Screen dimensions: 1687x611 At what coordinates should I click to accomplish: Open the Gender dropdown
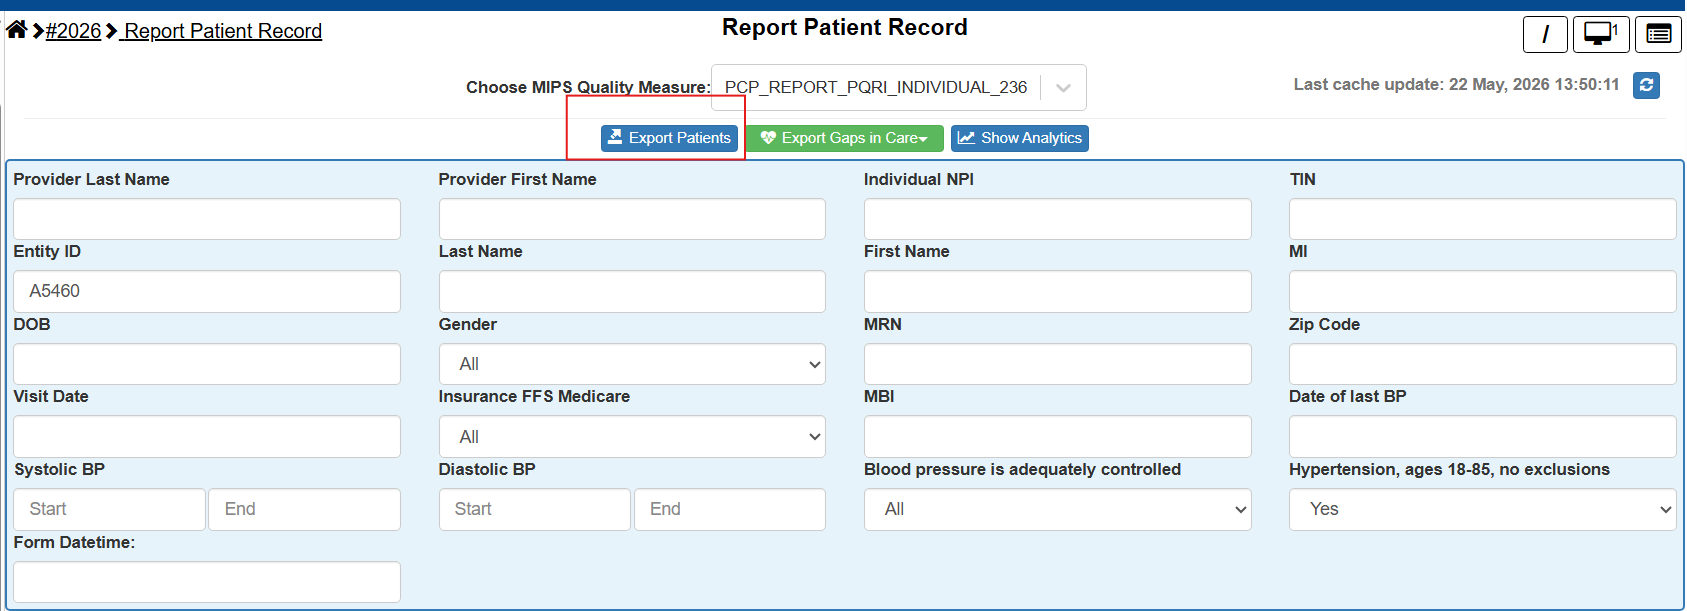point(632,364)
